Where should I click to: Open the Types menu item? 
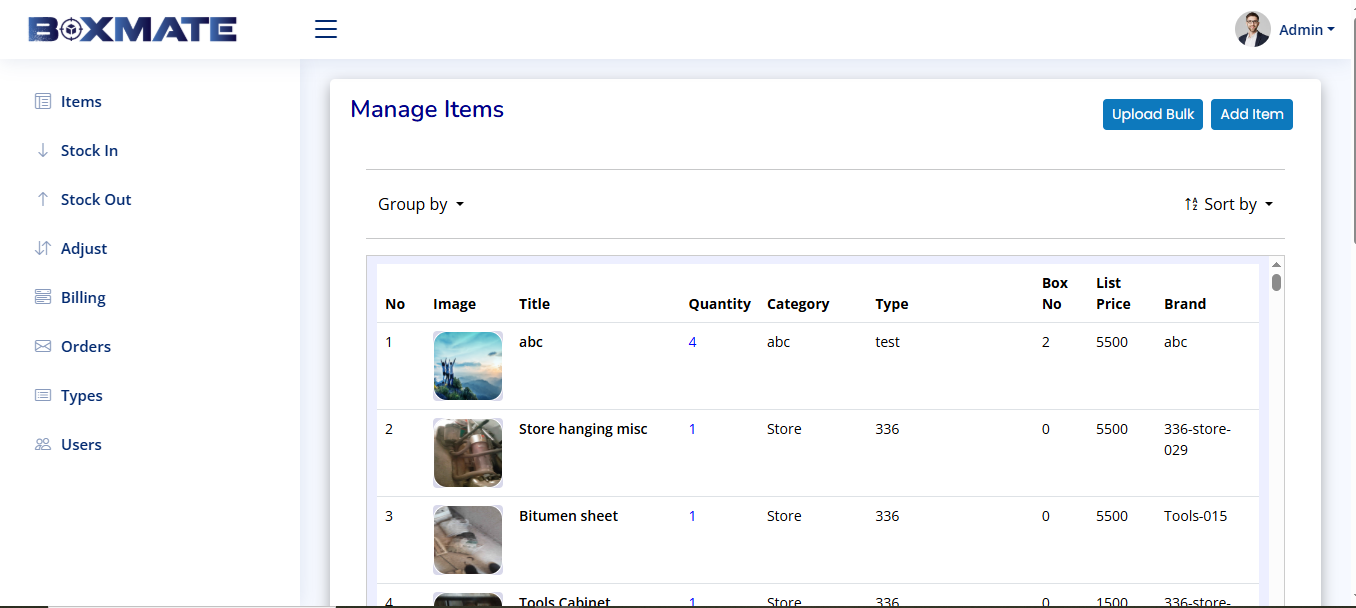(82, 395)
